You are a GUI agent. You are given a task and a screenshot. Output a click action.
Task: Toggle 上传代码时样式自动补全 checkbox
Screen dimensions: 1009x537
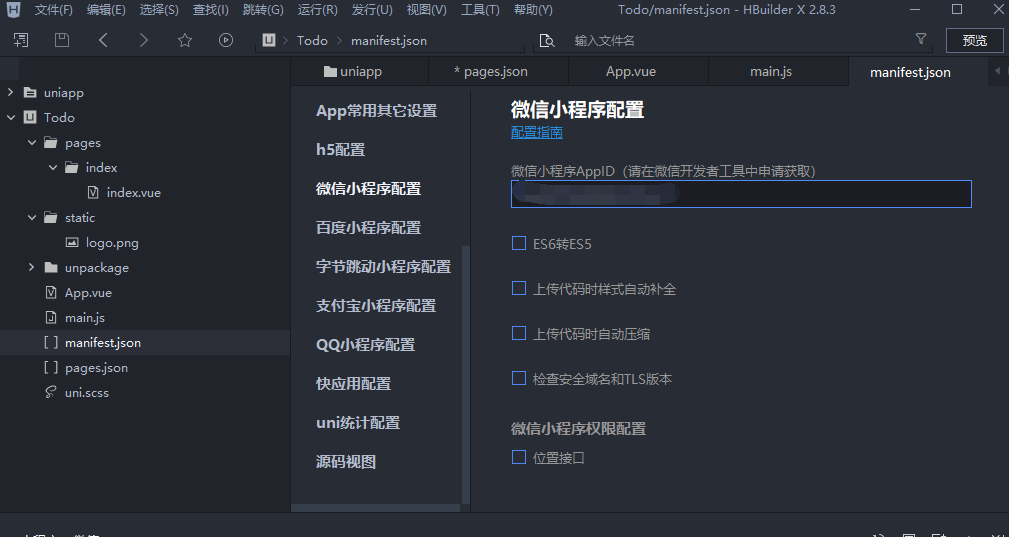519,288
